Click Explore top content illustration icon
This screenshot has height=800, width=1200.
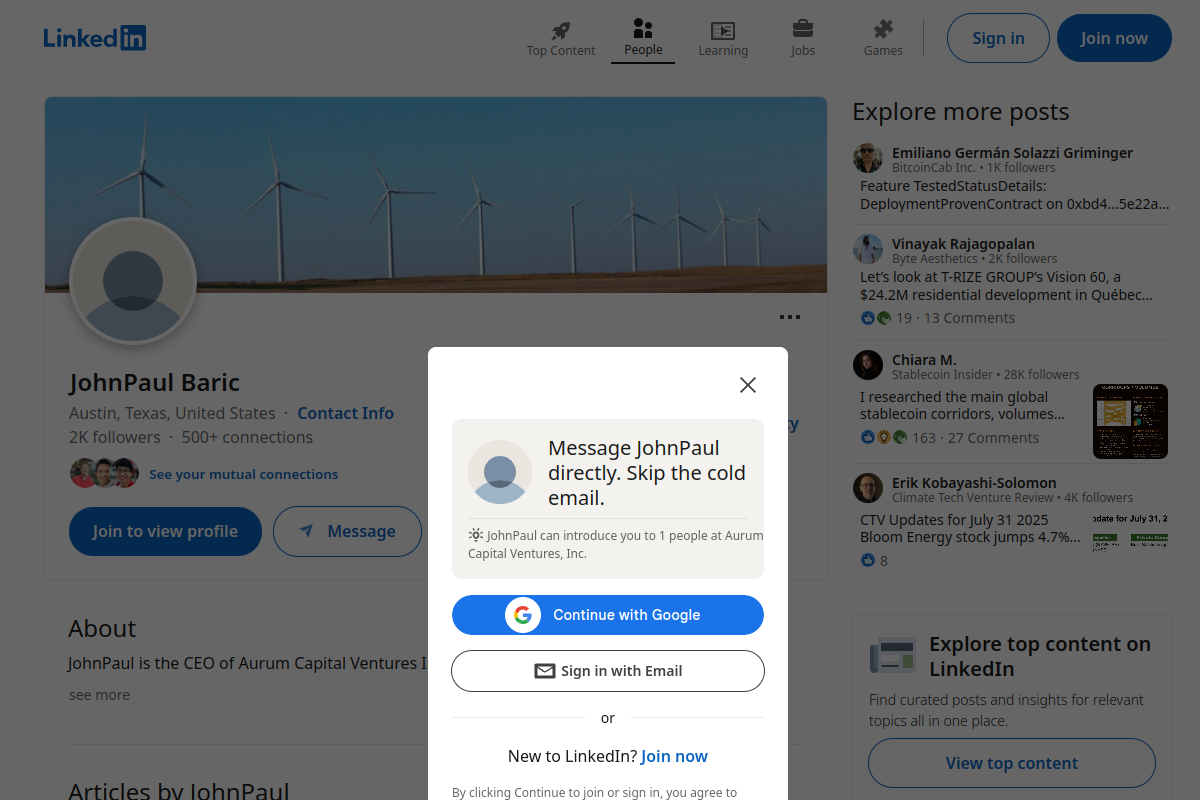pos(893,655)
